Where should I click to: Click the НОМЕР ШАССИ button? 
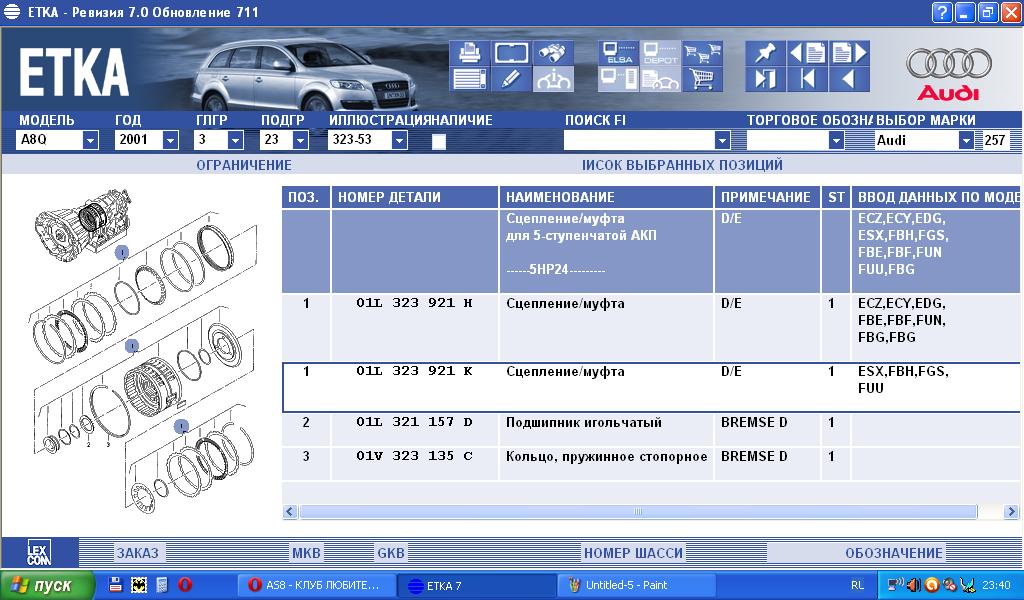pyautogui.click(x=633, y=553)
